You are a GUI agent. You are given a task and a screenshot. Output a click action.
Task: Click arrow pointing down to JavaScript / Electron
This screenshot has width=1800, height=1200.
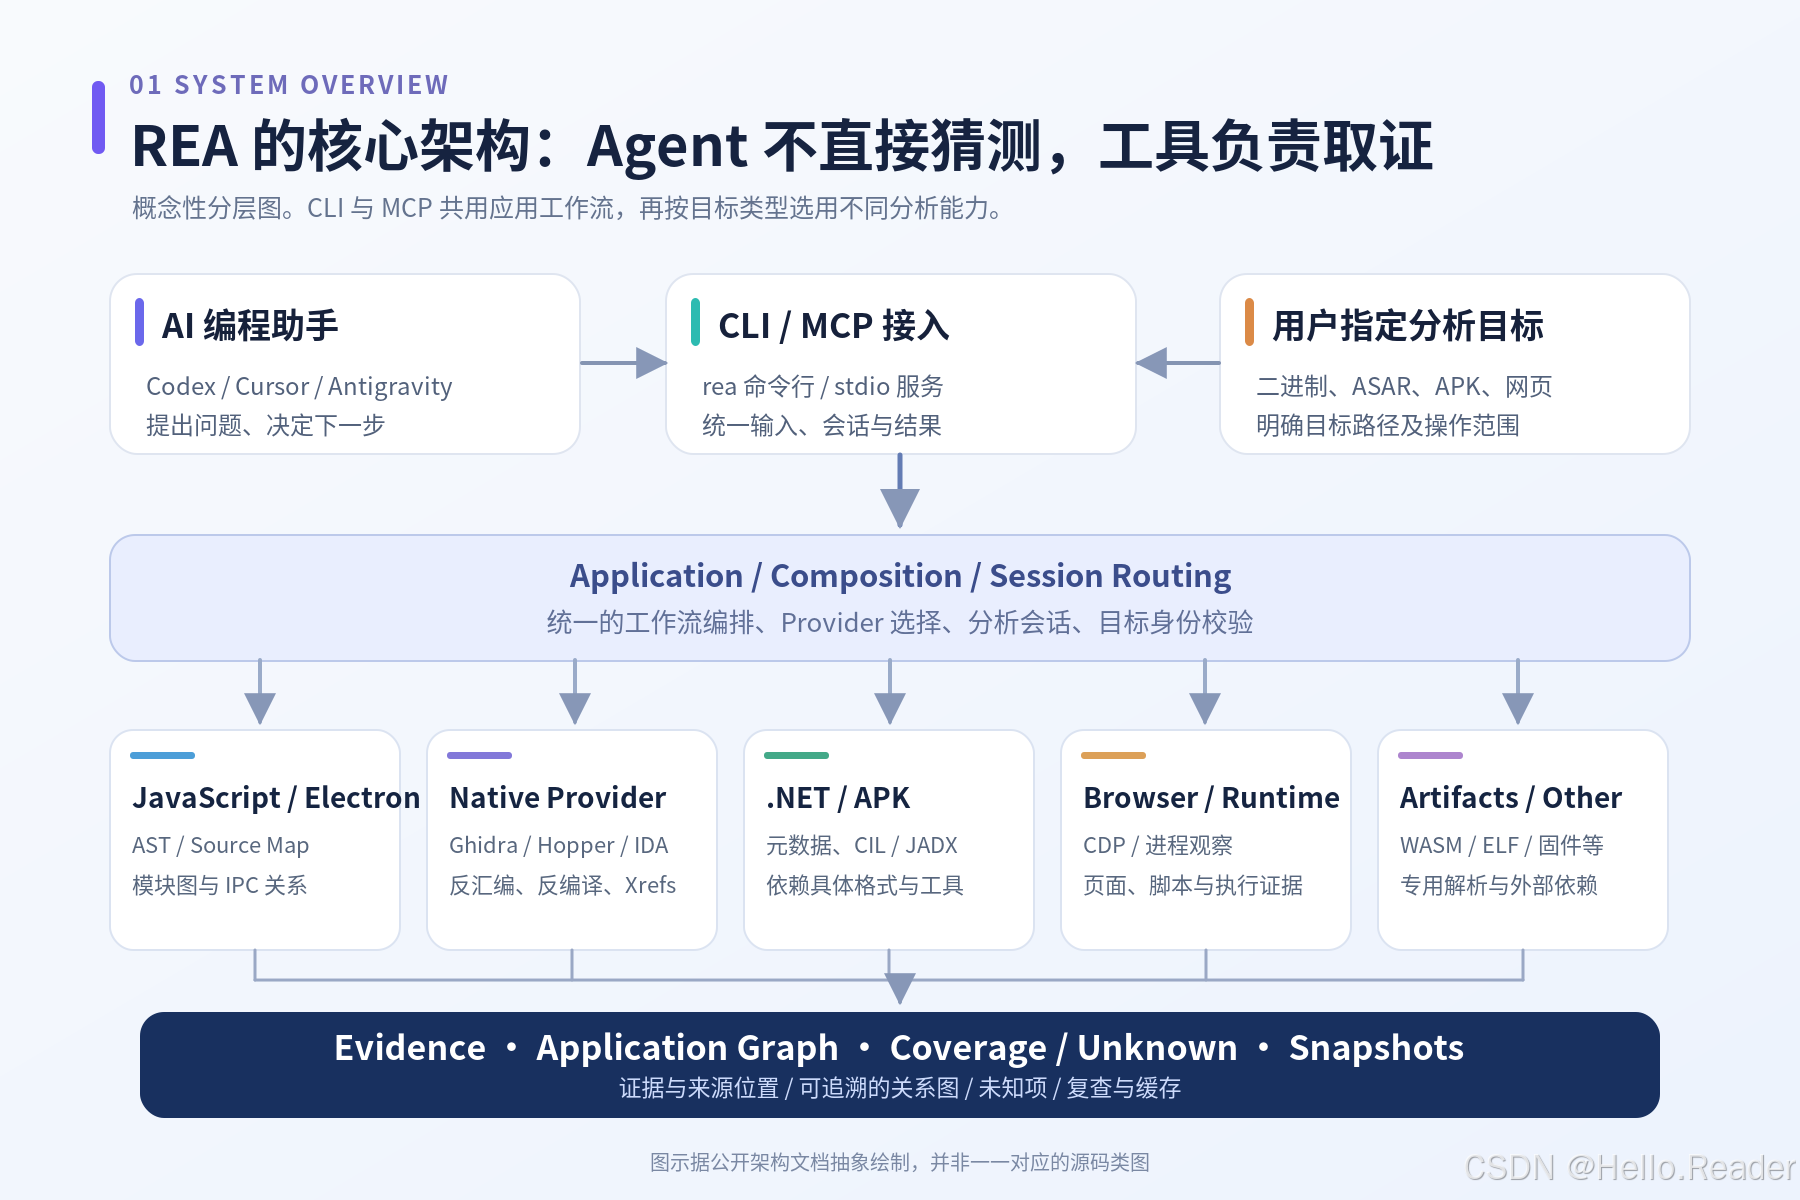pos(260,692)
